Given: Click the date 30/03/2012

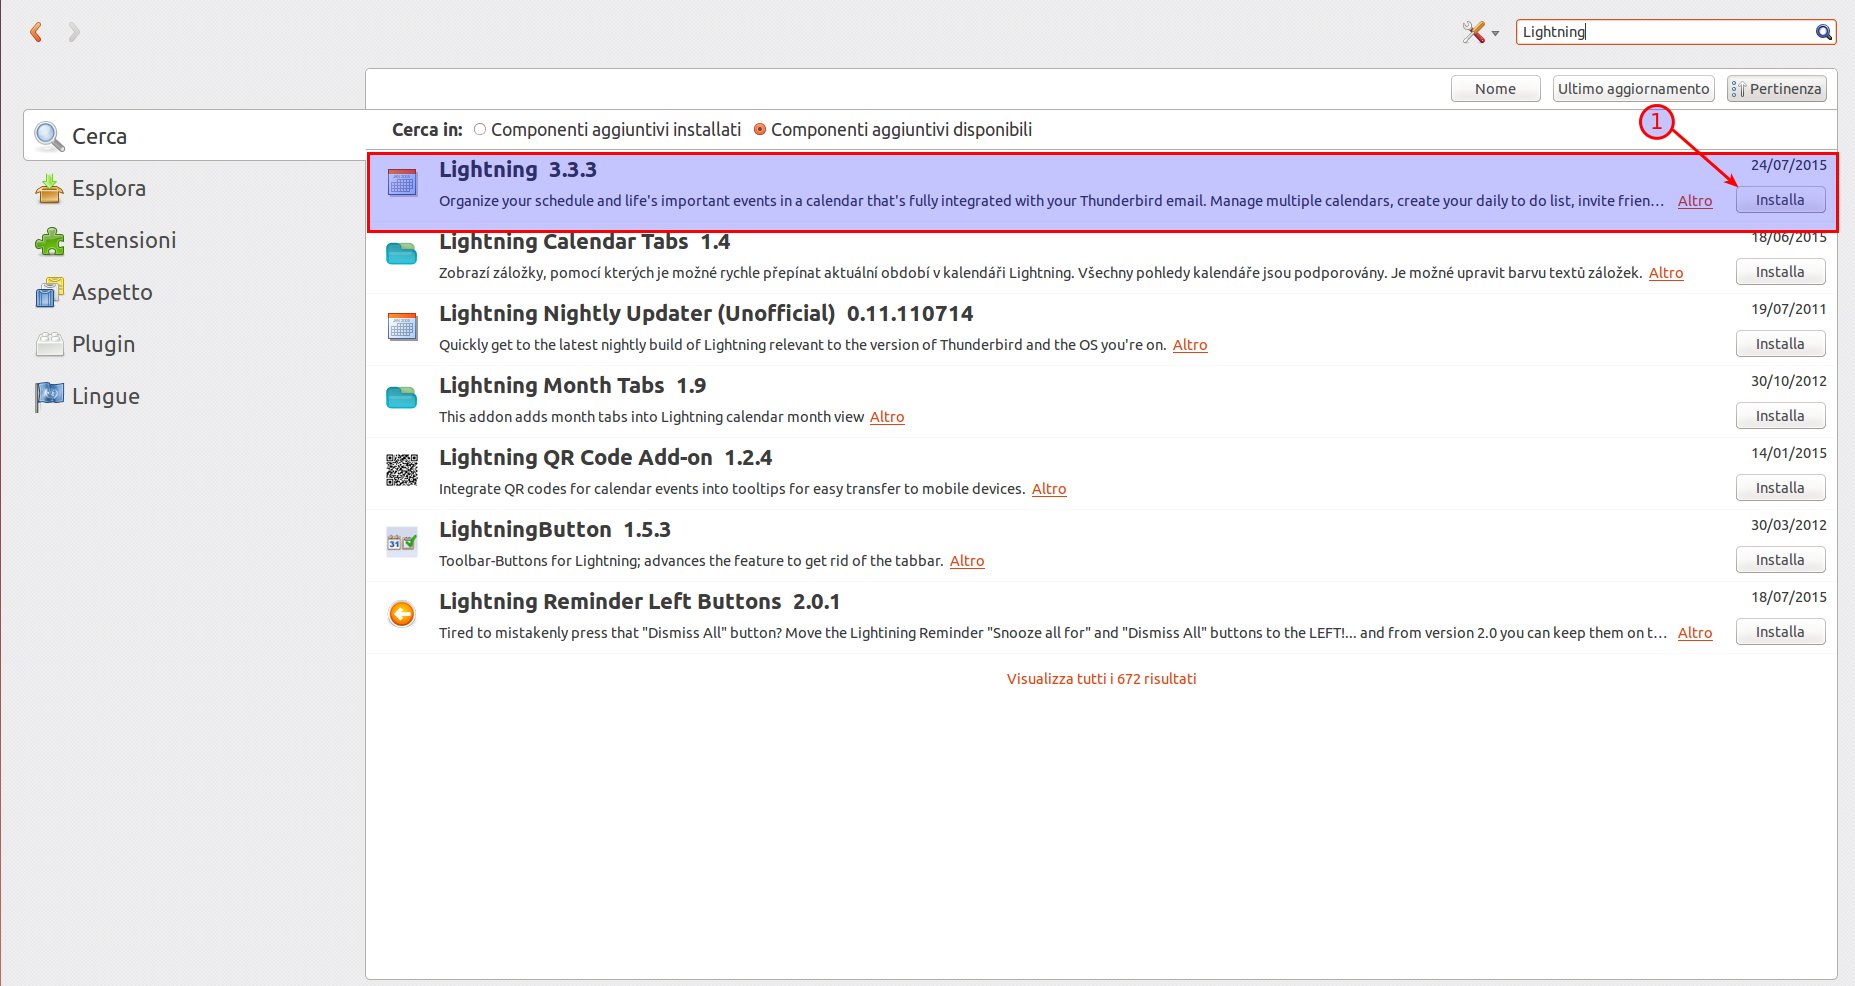Looking at the screenshot, I should pos(1788,525).
